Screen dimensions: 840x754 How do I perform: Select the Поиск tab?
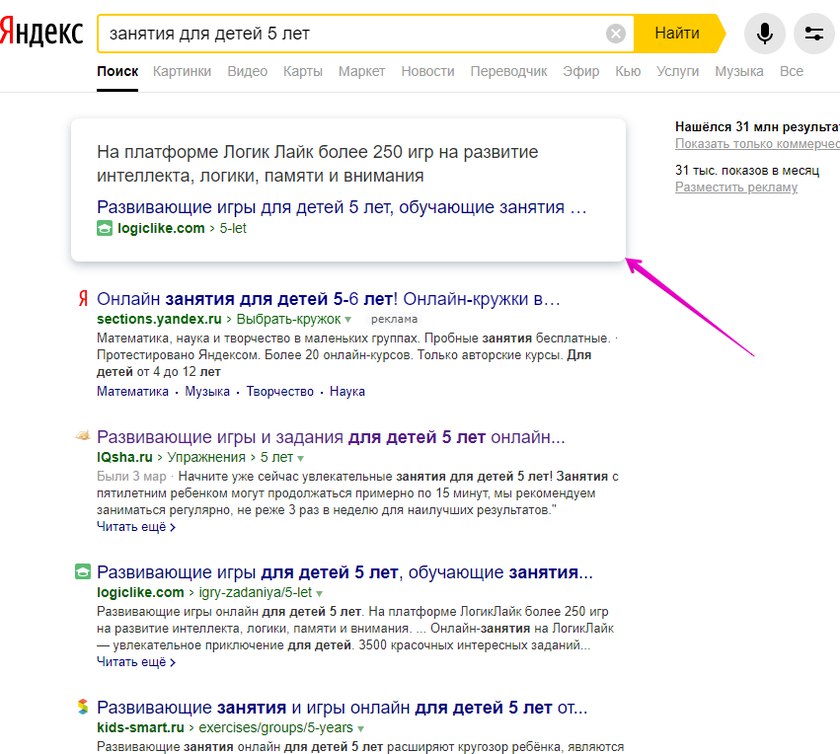[117, 71]
